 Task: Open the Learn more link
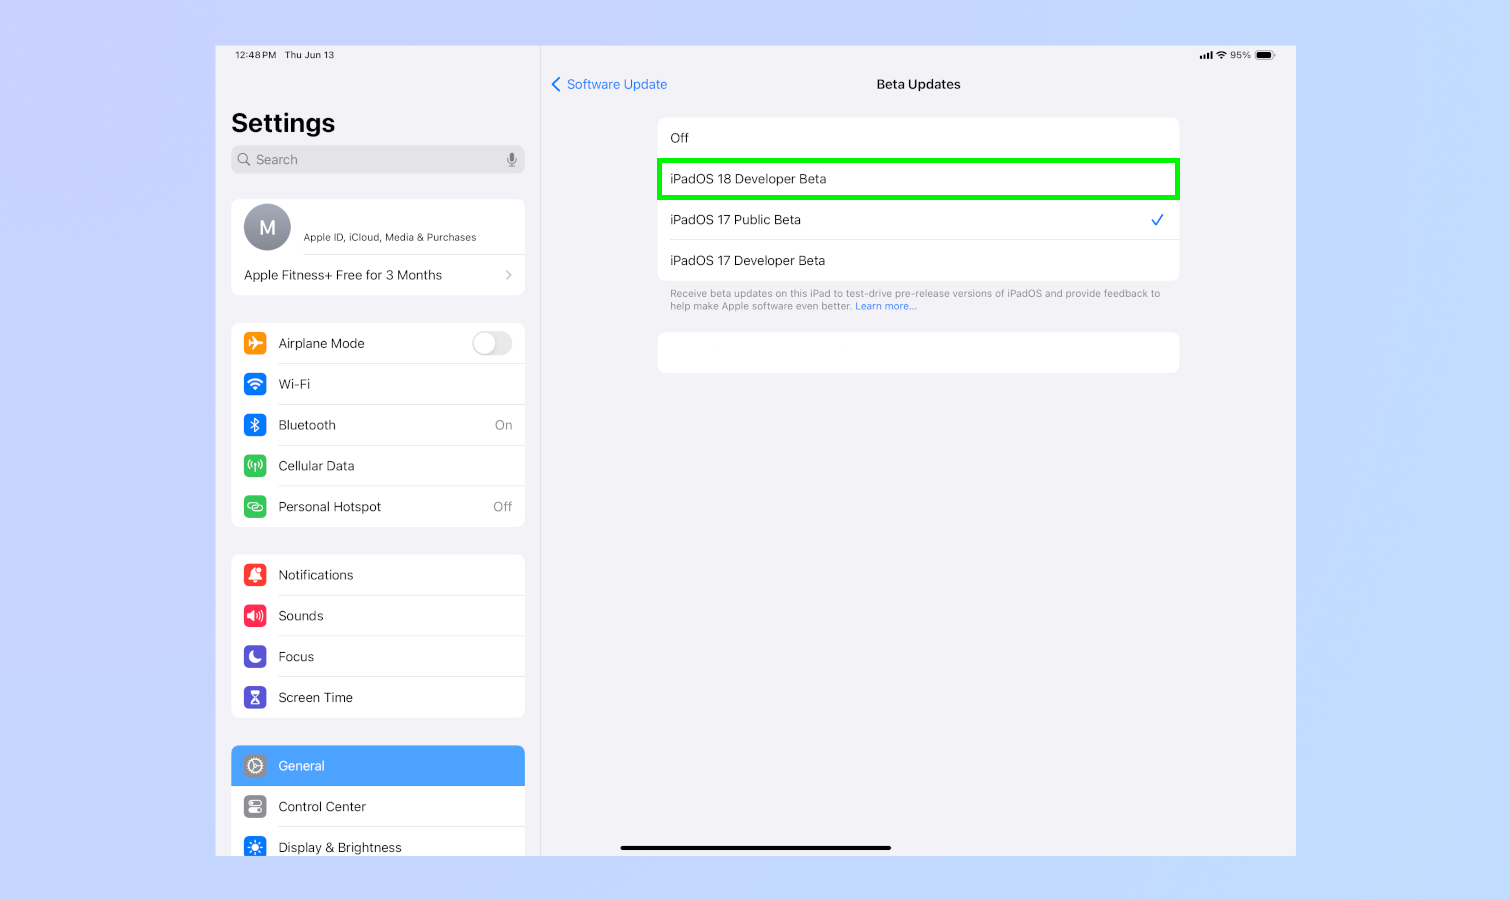(885, 305)
